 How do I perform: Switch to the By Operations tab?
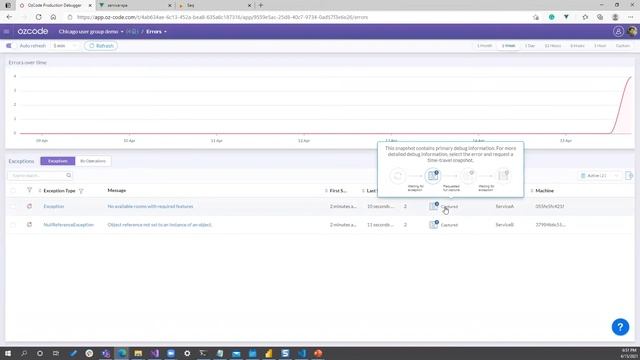[x=93, y=161]
